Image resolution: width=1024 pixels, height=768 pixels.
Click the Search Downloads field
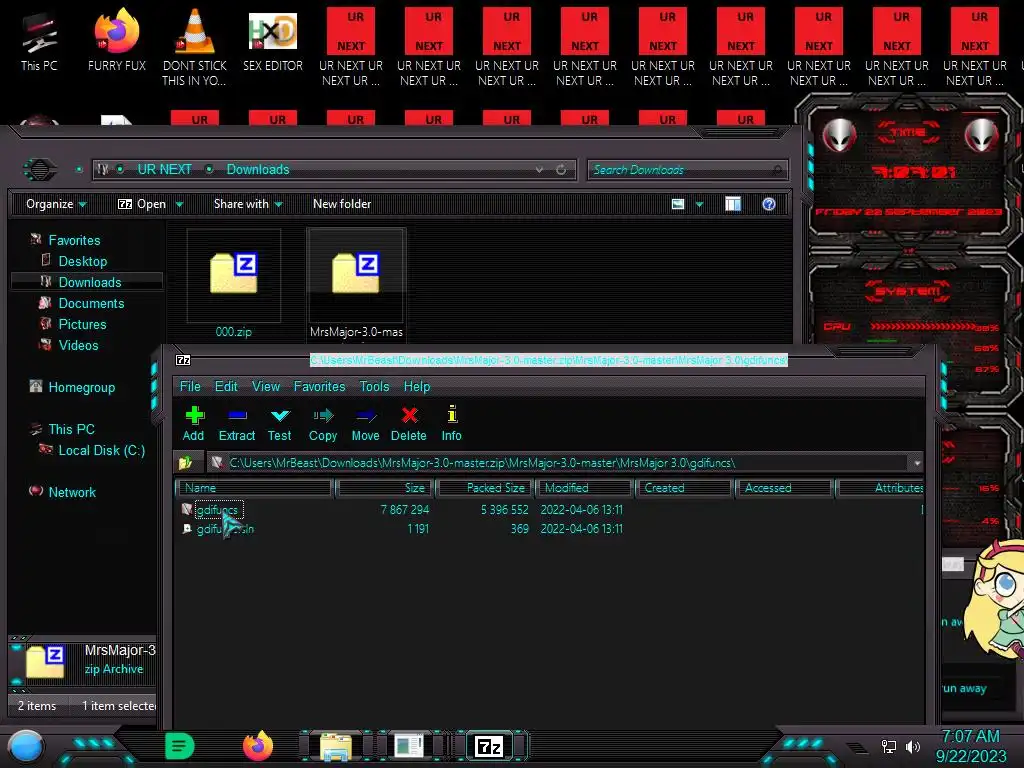pos(688,170)
